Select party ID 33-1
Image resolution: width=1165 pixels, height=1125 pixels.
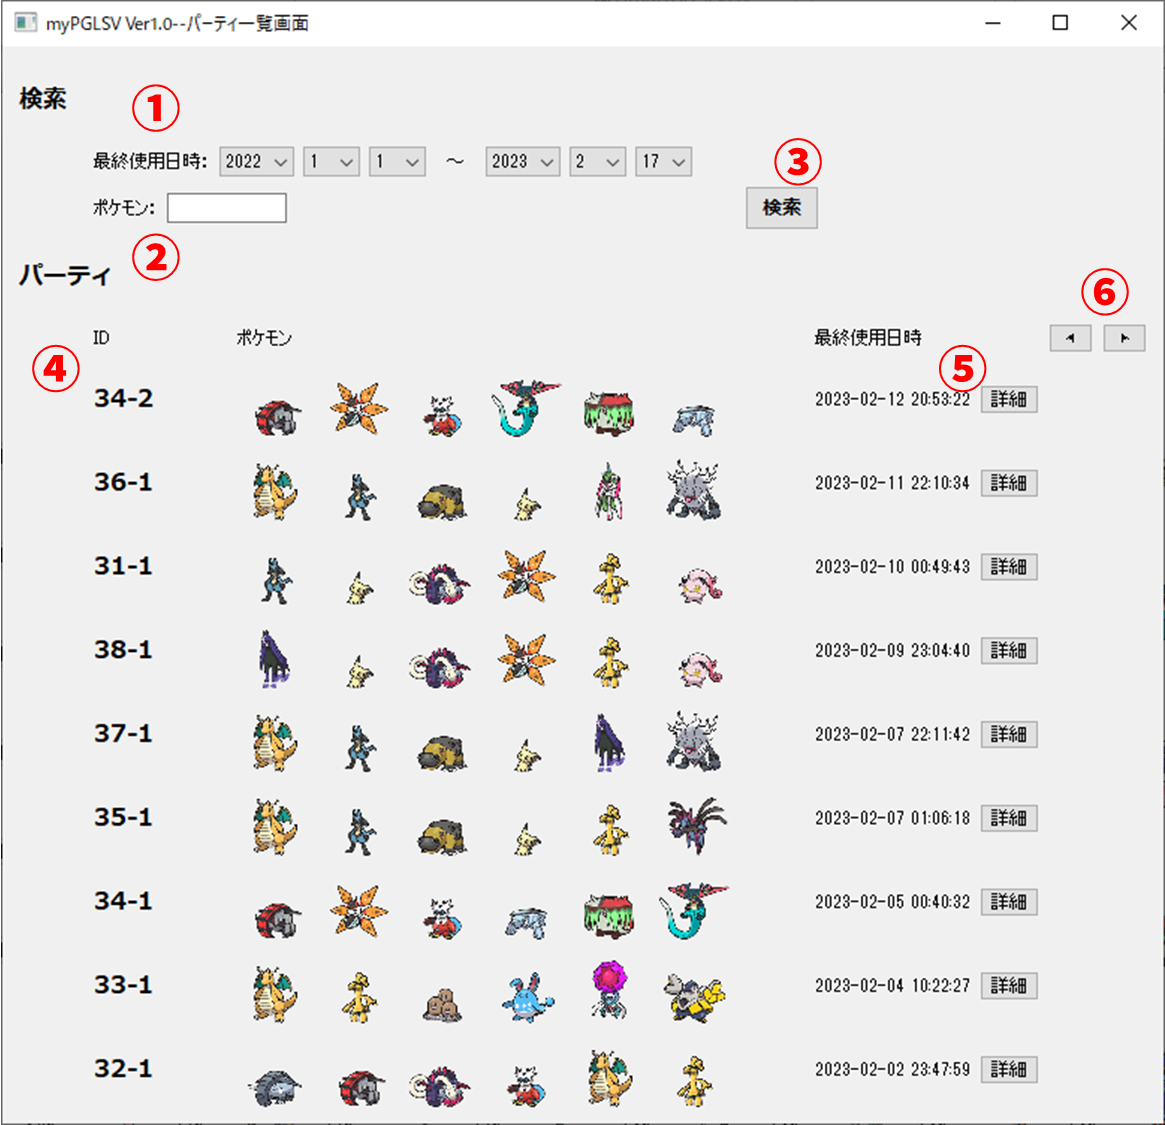pyautogui.click(x=123, y=985)
